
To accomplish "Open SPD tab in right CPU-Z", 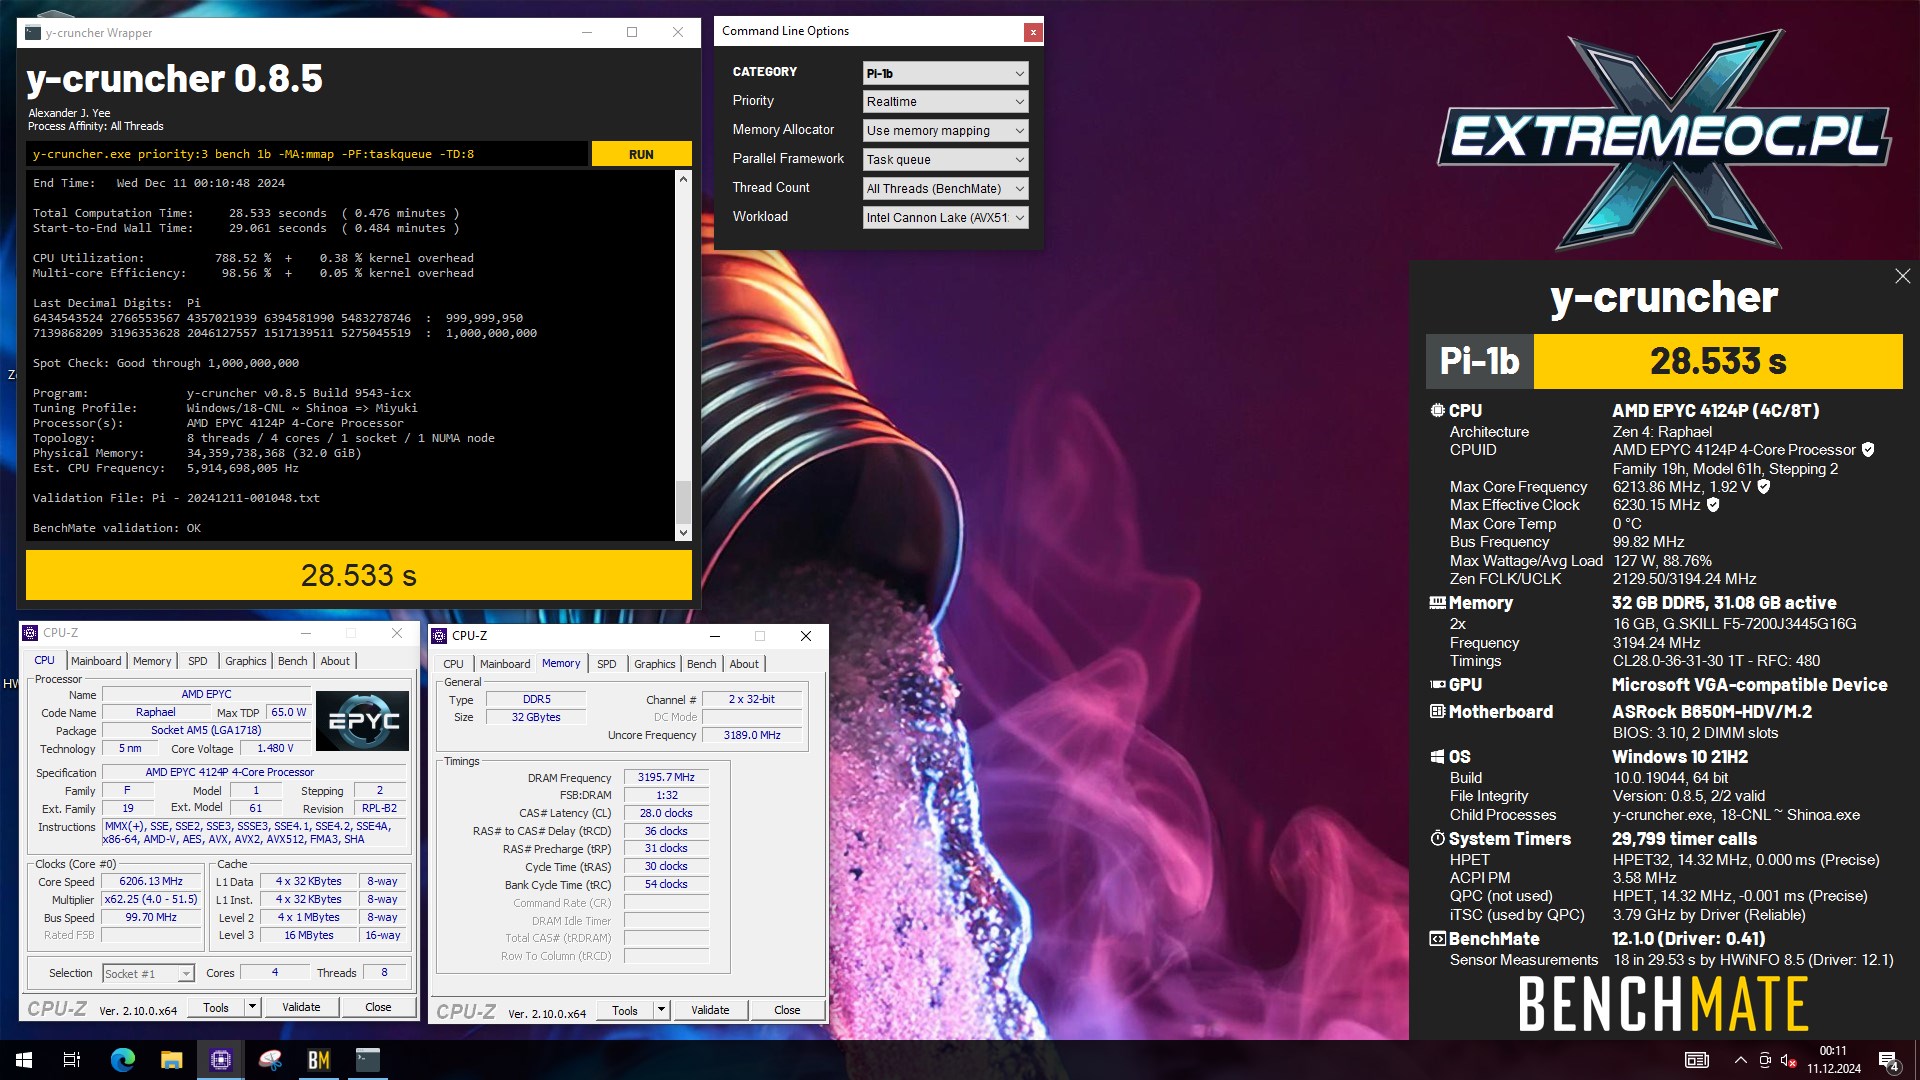I will click(x=607, y=664).
